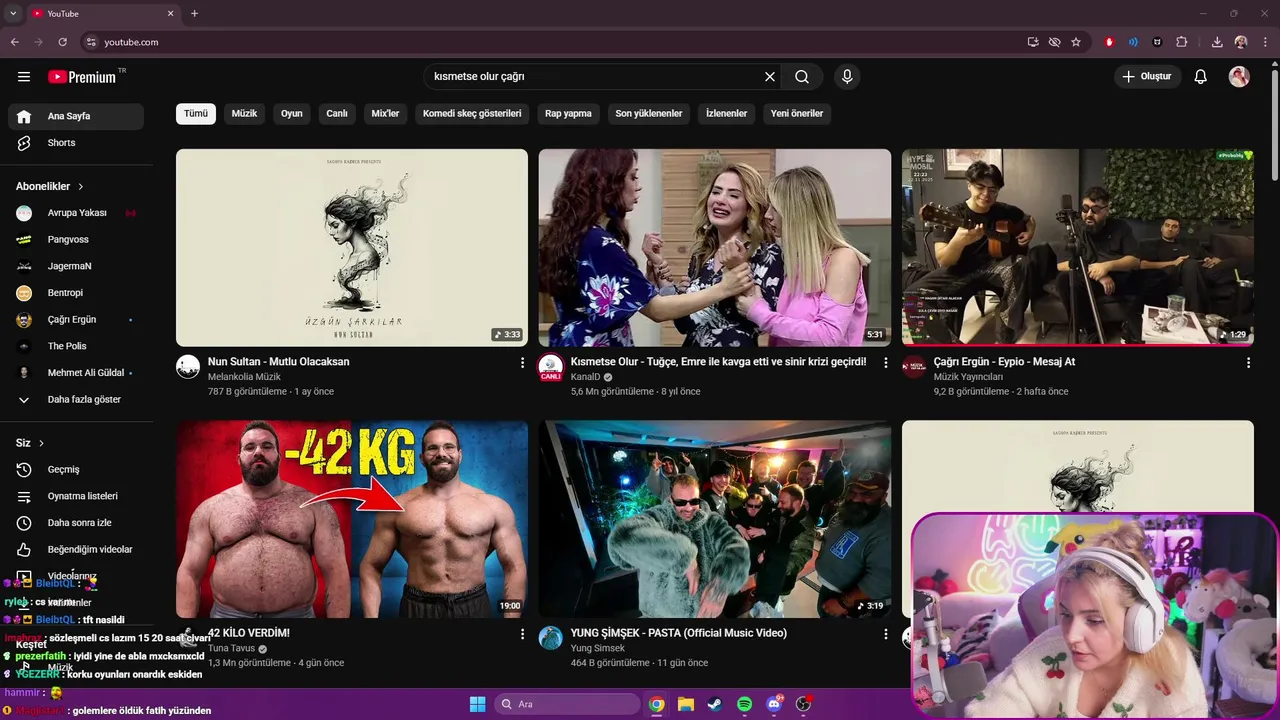
Task: Open Discord from the taskbar
Action: click(774, 705)
